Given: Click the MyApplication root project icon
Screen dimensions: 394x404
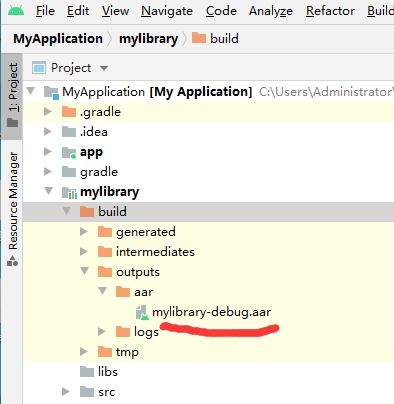Looking at the screenshot, I should tap(51, 92).
